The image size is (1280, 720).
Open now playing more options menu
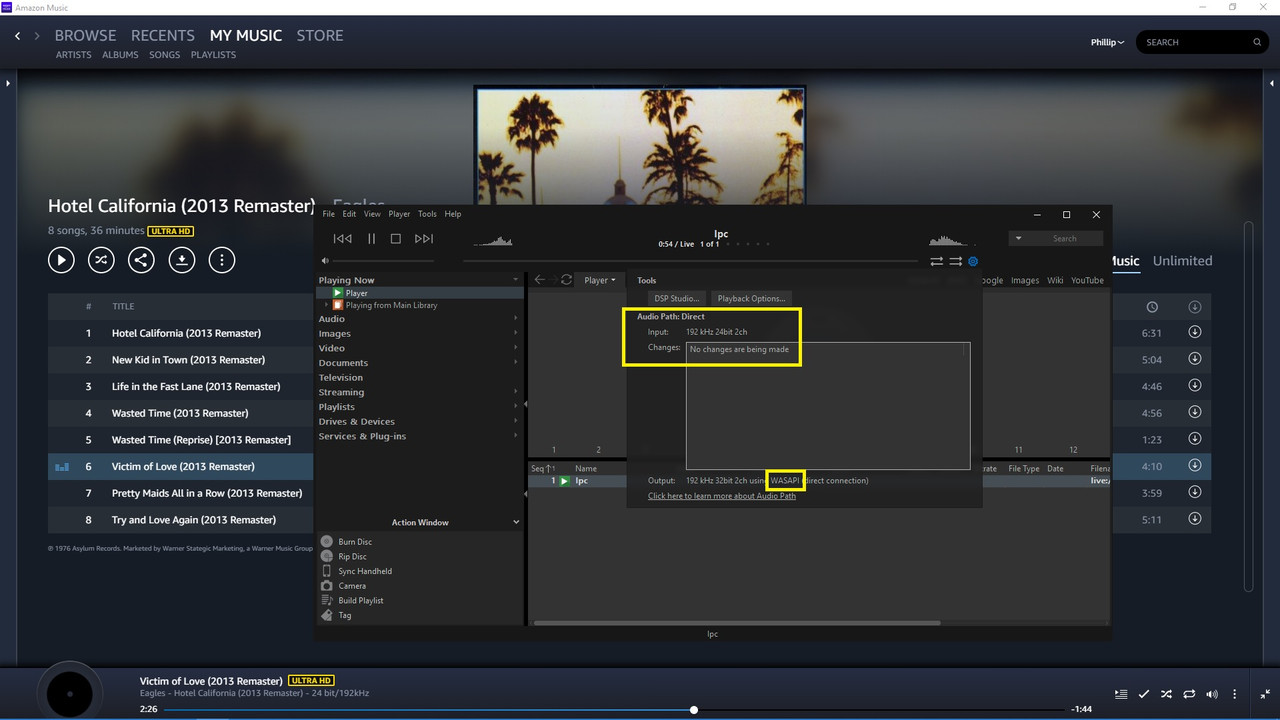(x=1235, y=694)
